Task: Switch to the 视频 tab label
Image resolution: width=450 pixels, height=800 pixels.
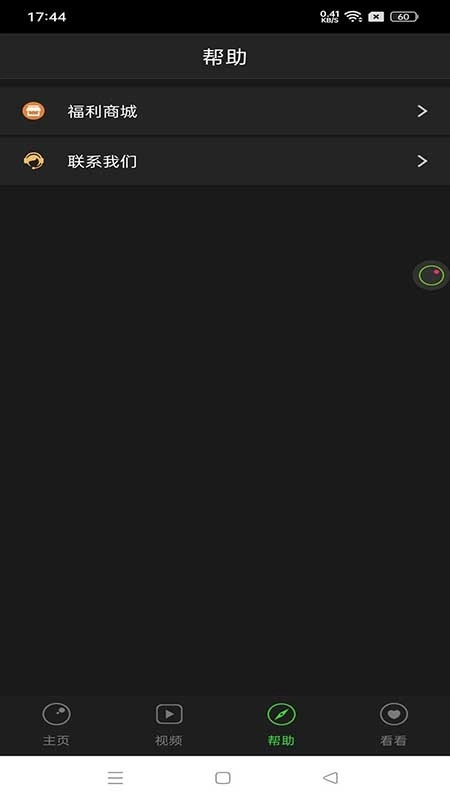Action: pyautogui.click(x=169, y=740)
